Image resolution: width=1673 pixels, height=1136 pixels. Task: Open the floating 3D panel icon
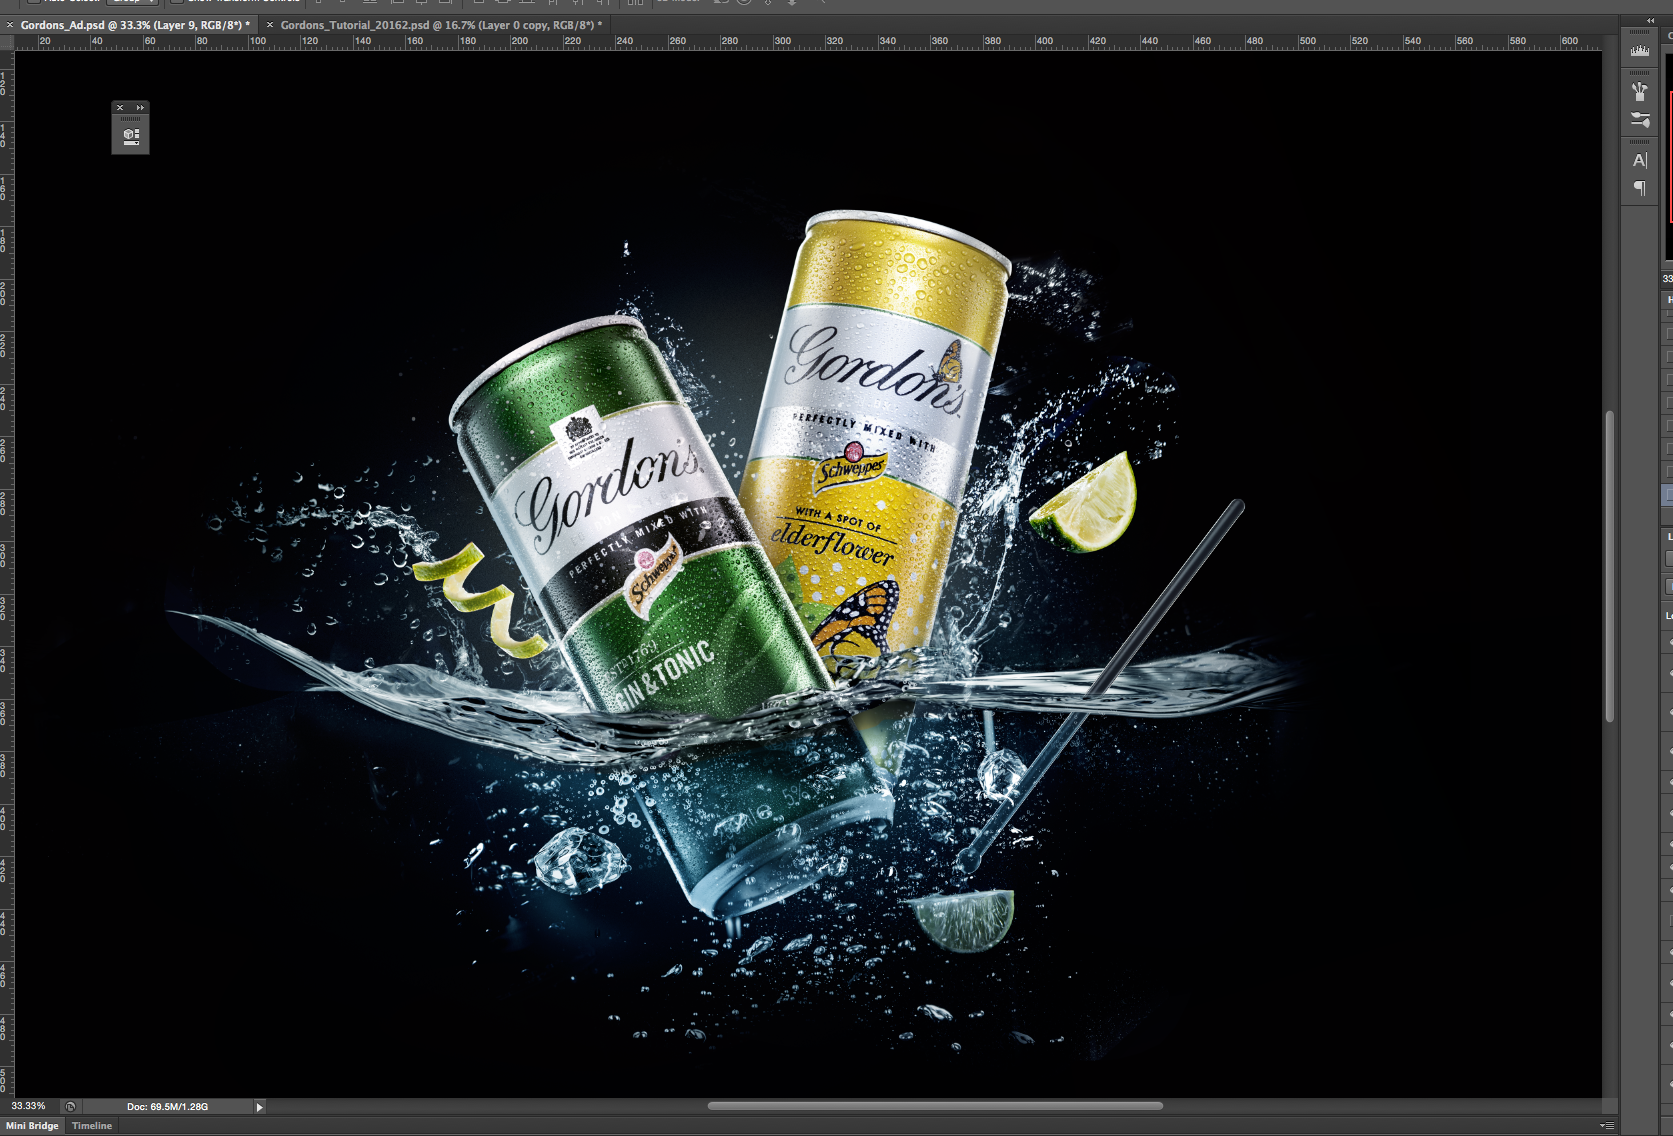click(131, 137)
